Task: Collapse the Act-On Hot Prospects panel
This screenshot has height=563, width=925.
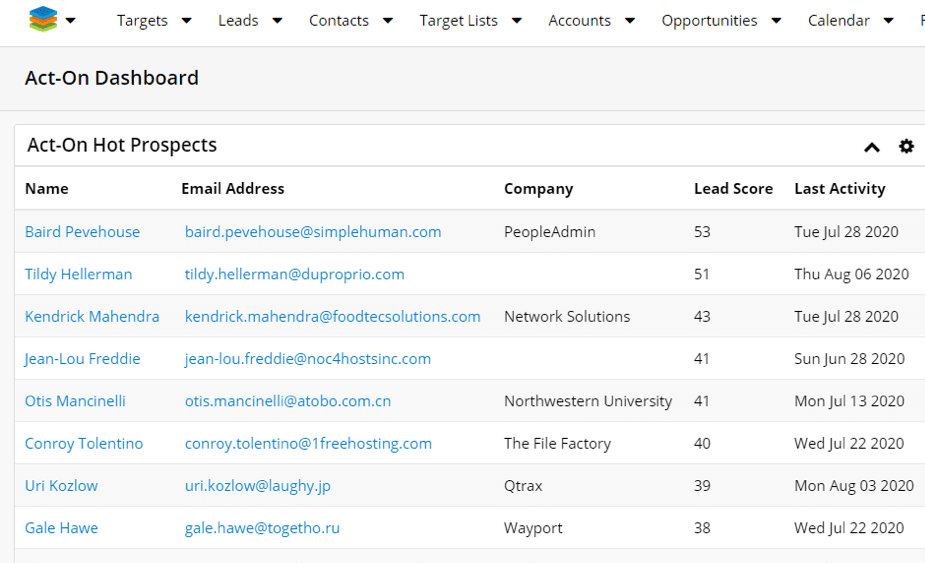Action: pyautogui.click(x=872, y=147)
